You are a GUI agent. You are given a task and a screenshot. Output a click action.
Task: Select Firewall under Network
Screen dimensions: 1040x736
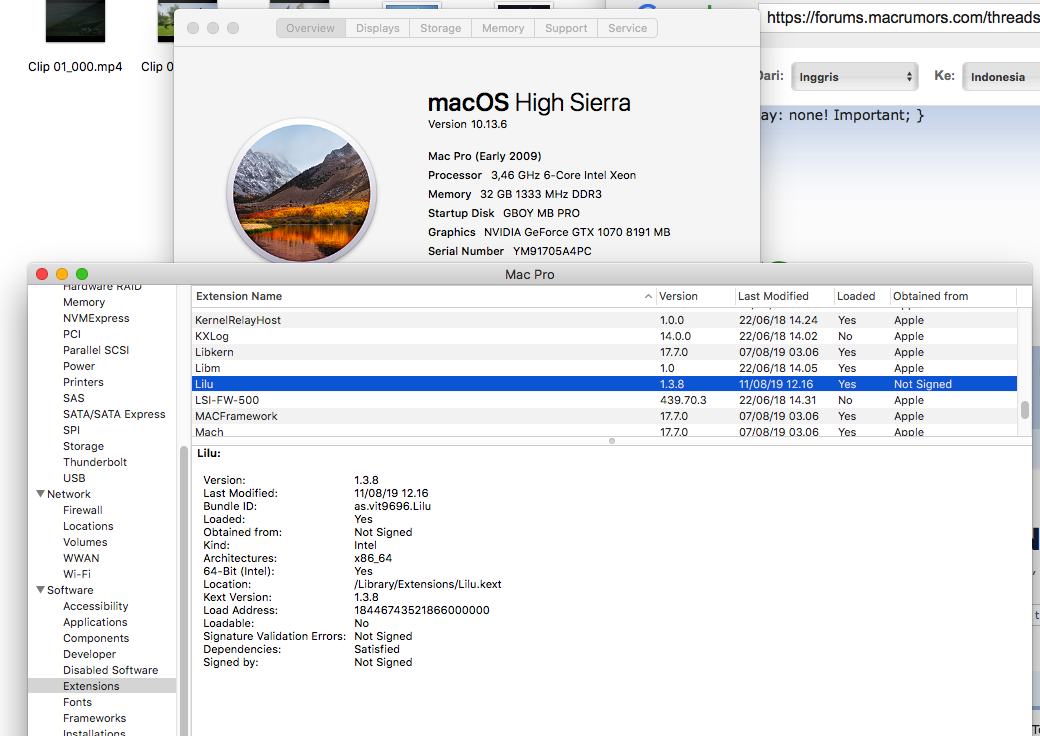[x=82, y=510]
